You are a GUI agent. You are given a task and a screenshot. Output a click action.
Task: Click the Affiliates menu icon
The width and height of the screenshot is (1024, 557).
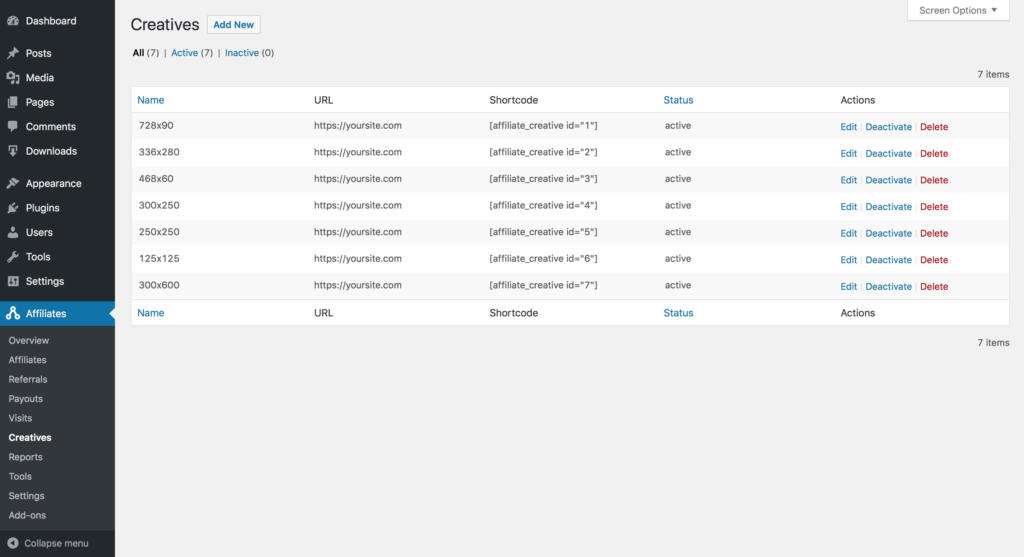coord(12,313)
